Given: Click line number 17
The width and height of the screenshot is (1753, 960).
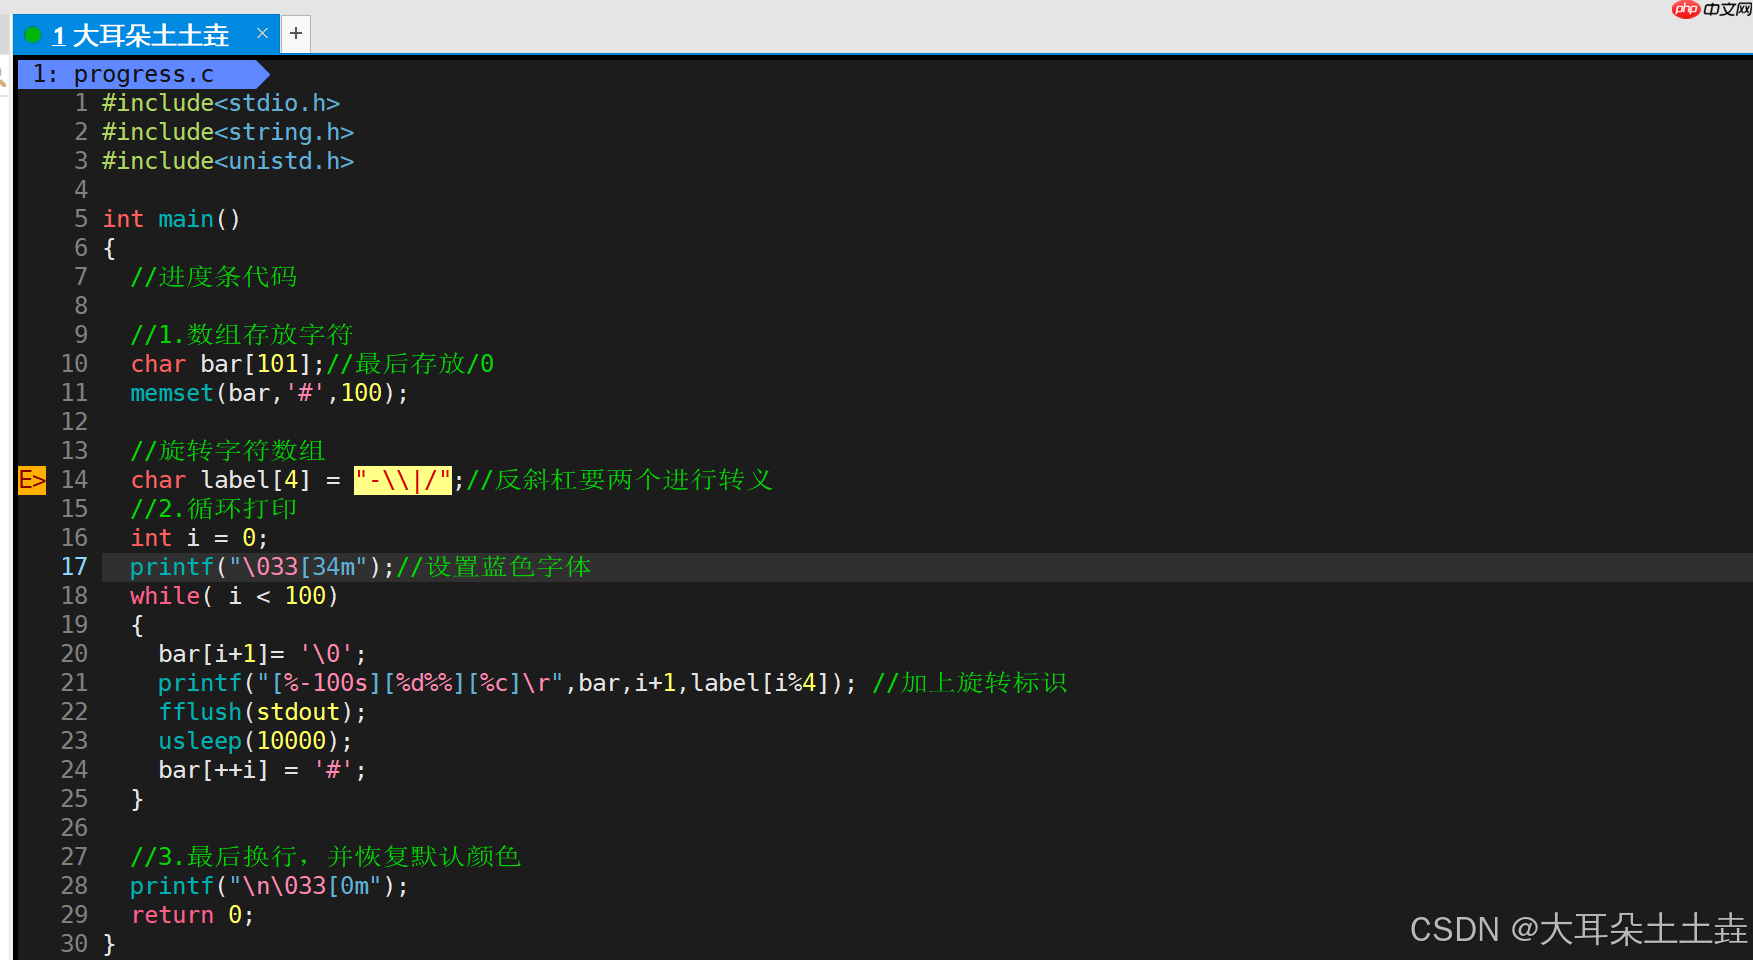Looking at the screenshot, I should 74,566.
